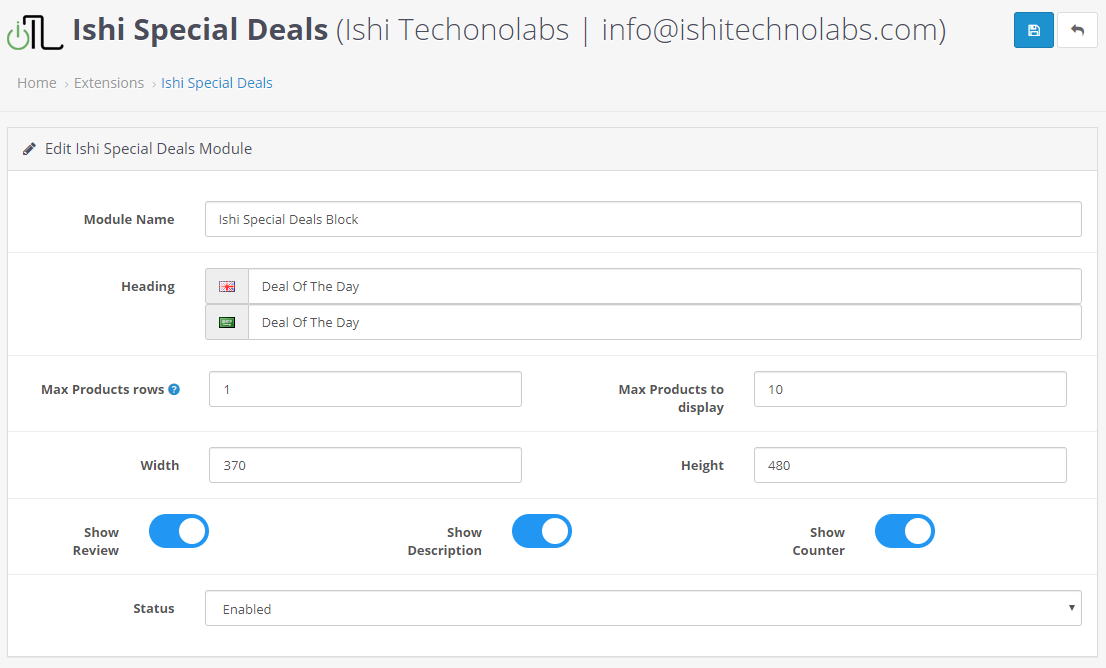Click the Ishi Technolabs logo icon
This screenshot has height=668, width=1106.
(35, 32)
